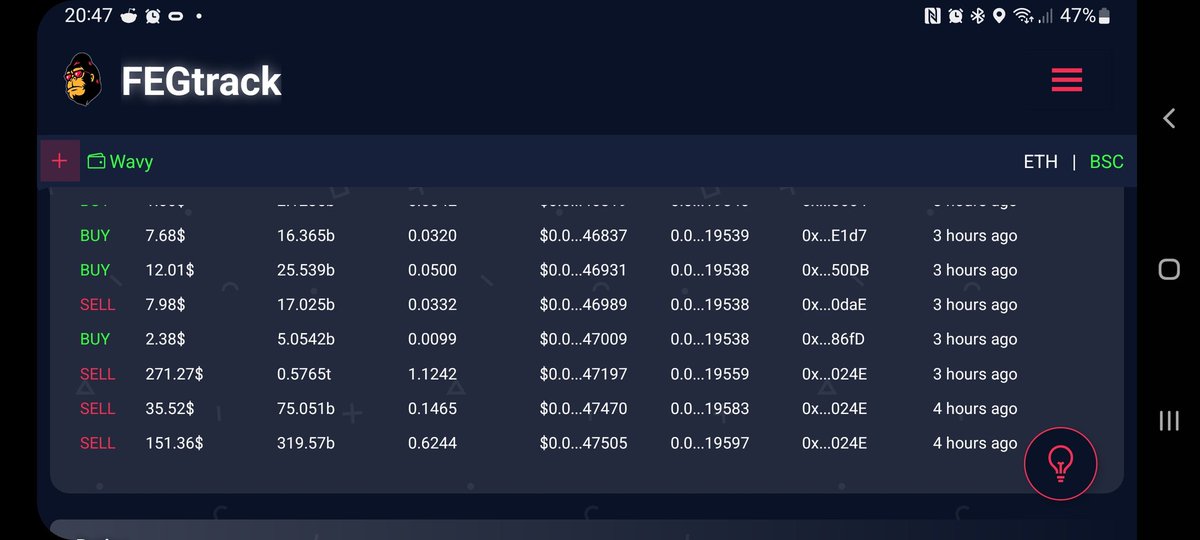Click the 0.0...19597 value
This screenshot has height=540, width=1200.
coord(710,443)
